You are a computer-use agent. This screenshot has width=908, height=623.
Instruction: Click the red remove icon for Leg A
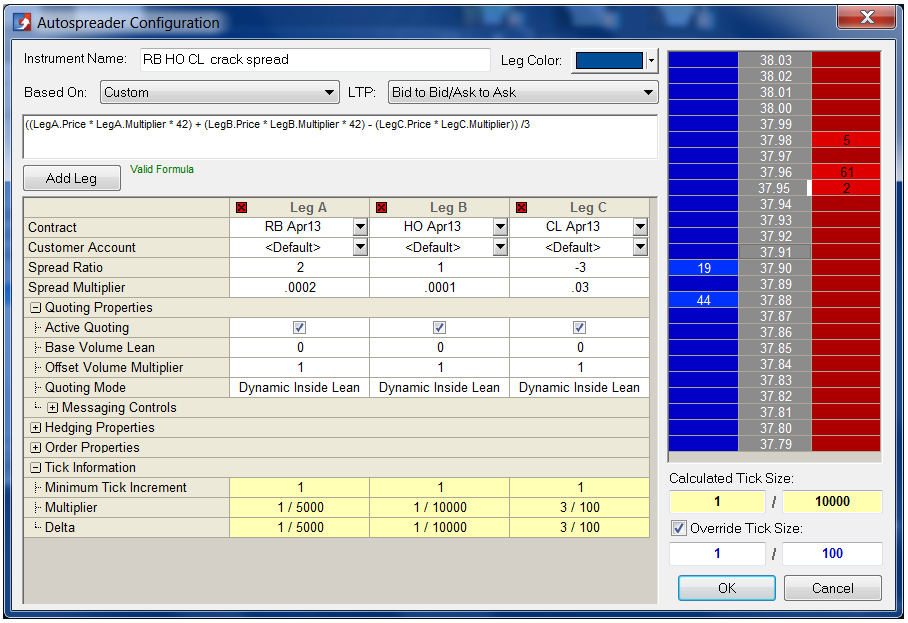tap(242, 208)
